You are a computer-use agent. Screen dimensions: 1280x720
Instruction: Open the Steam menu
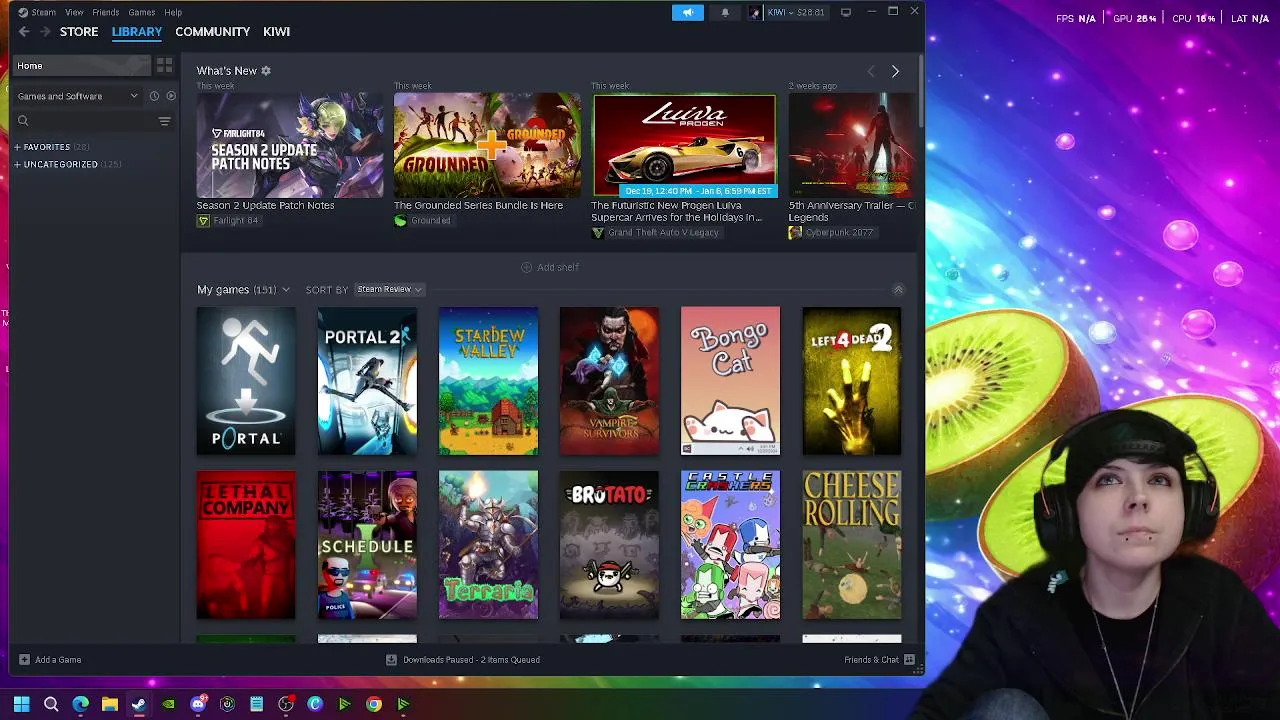point(37,12)
